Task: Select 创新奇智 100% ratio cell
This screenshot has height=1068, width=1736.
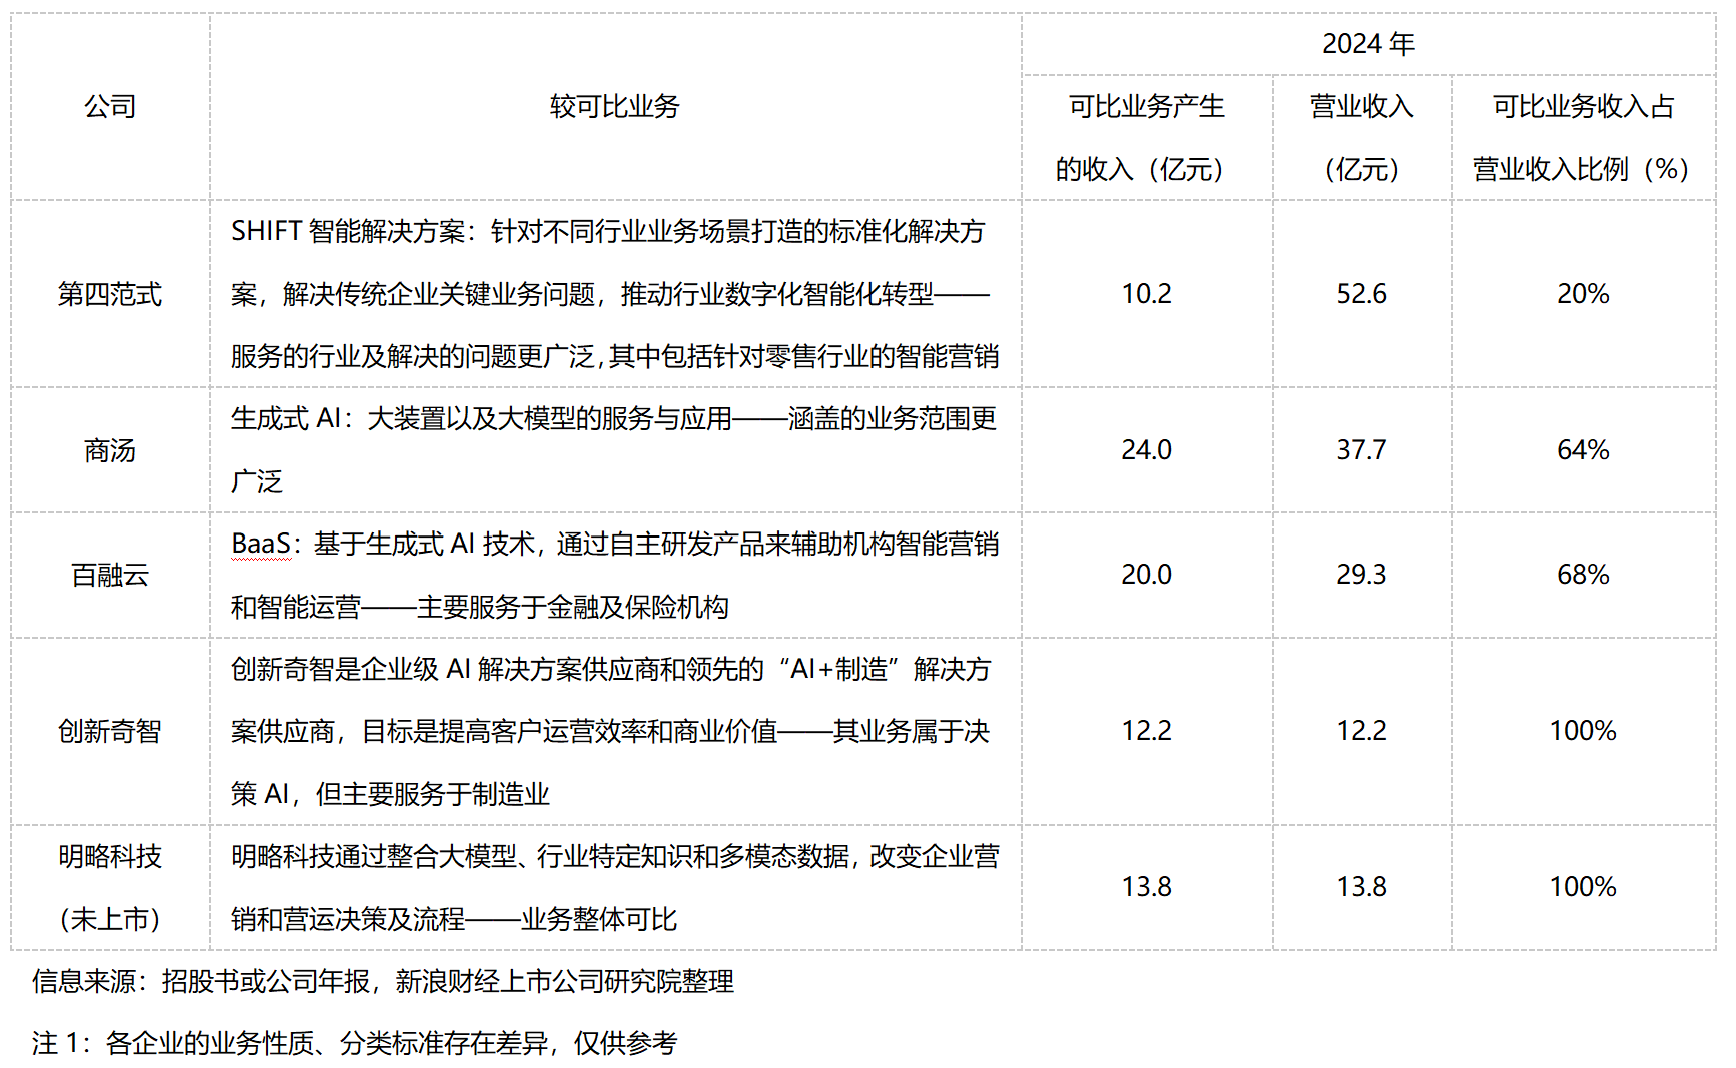Action: [1583, 731]
